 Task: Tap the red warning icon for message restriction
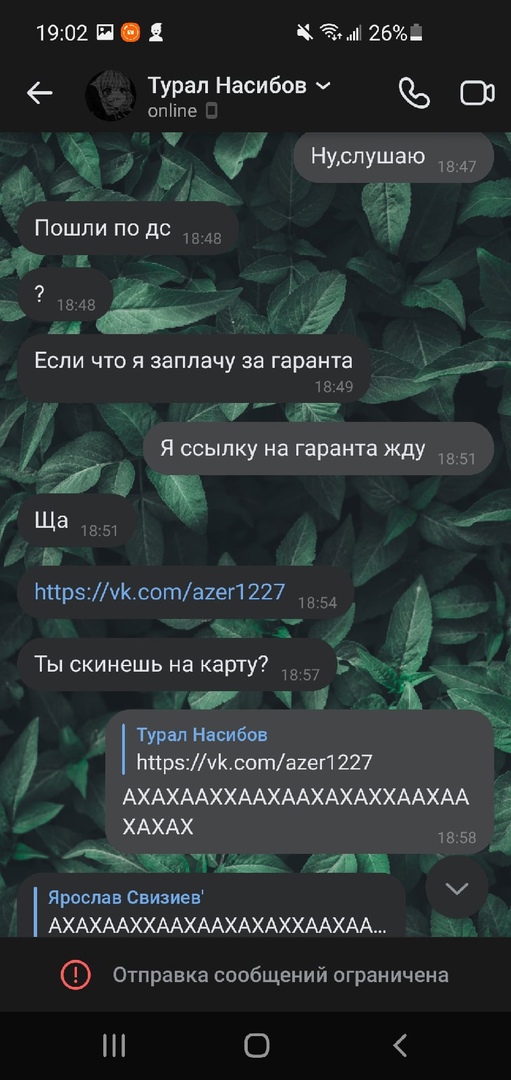75,975
